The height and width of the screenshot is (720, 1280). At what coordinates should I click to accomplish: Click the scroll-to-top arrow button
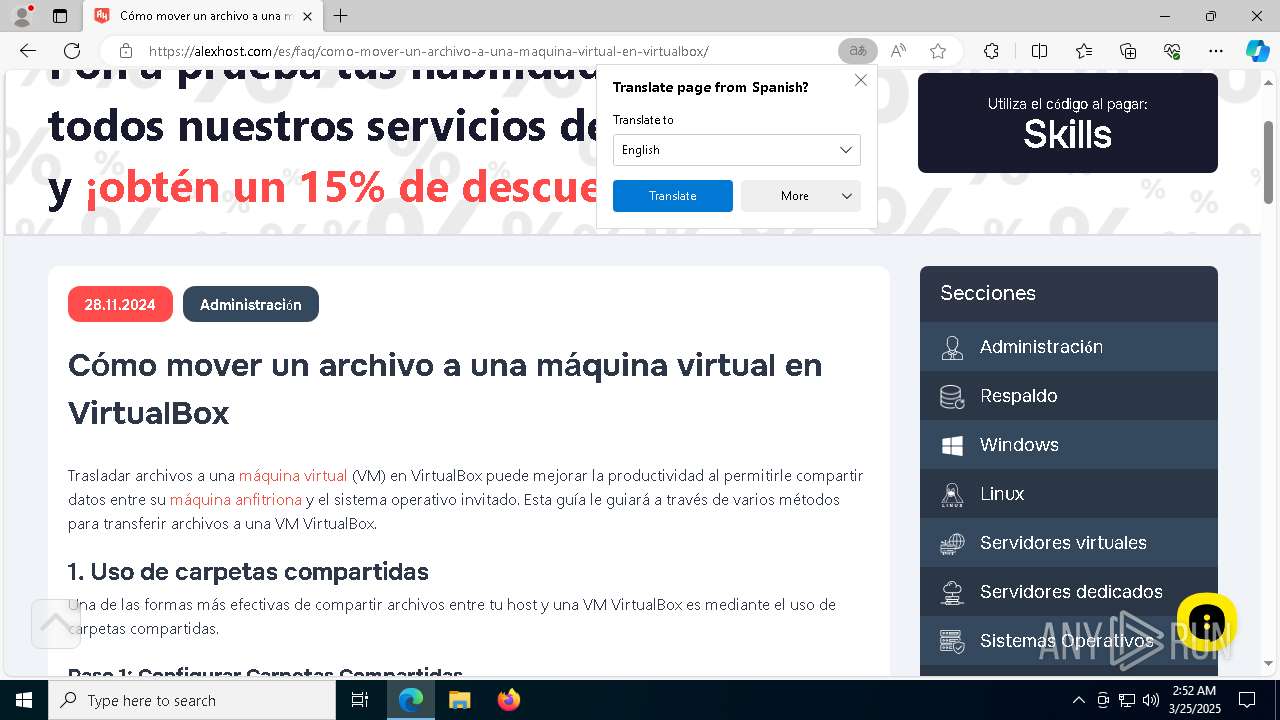(56, 624)
